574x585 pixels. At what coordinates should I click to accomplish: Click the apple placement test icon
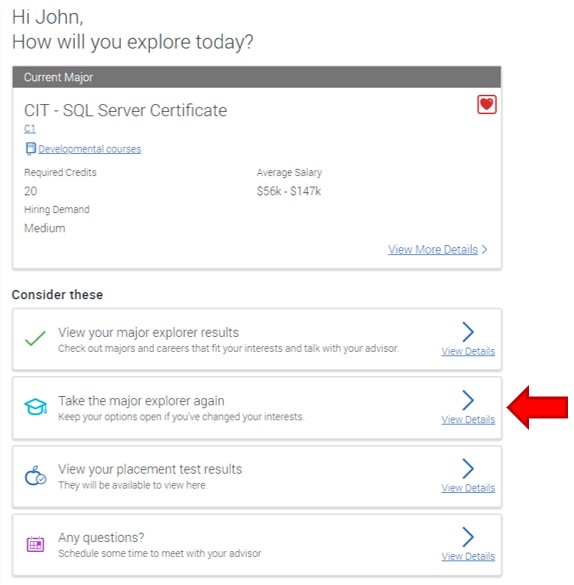(x=35, y=475)
